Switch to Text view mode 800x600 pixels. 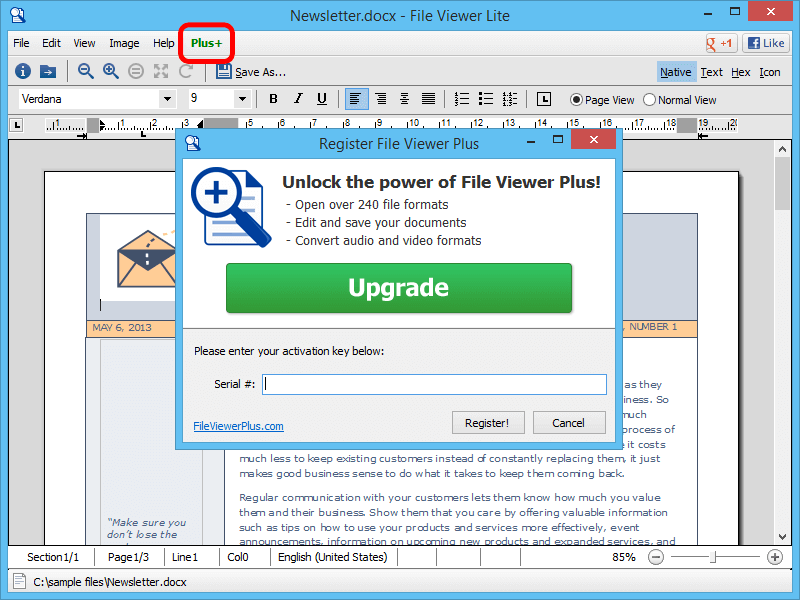pyautogui.click(x=712, y=72)
